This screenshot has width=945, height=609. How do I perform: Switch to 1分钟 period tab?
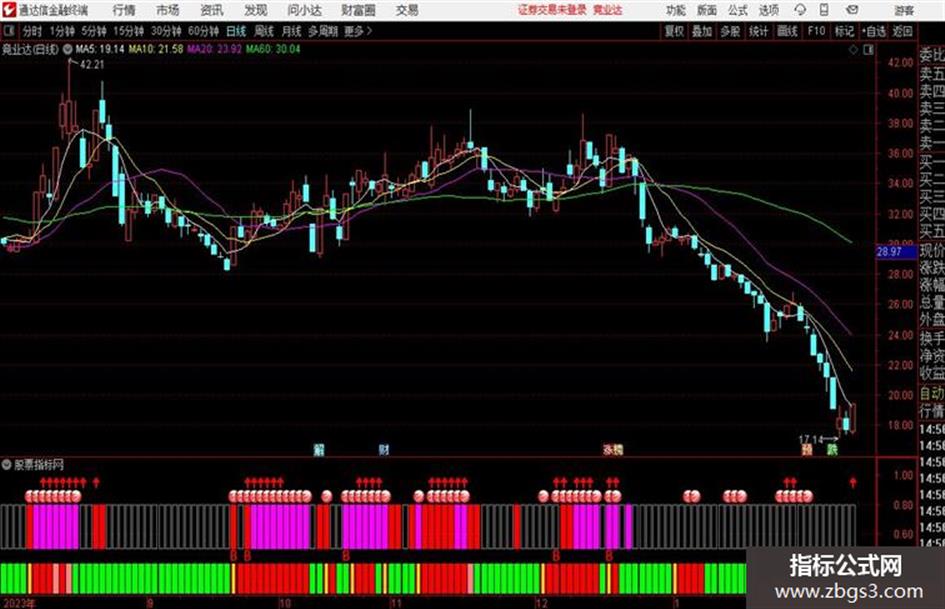tap(62, 31)
